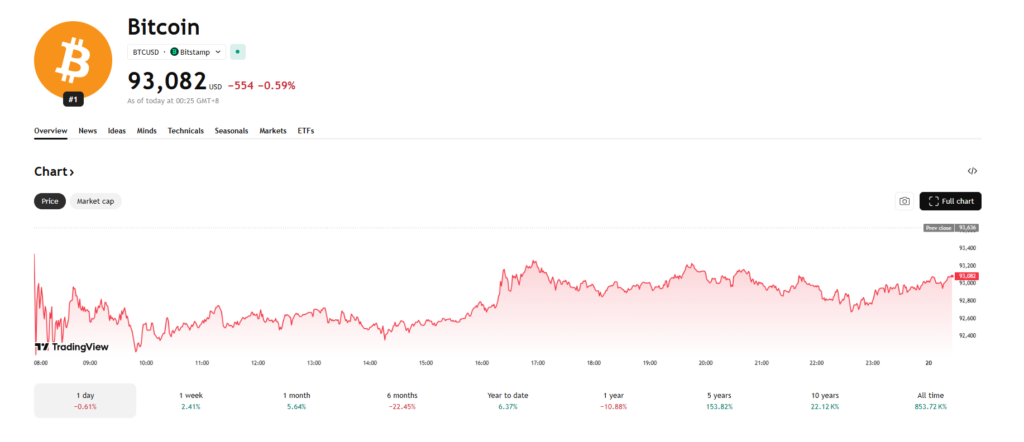
Task: Show the All time price range
Action: [x=929, y=400]
